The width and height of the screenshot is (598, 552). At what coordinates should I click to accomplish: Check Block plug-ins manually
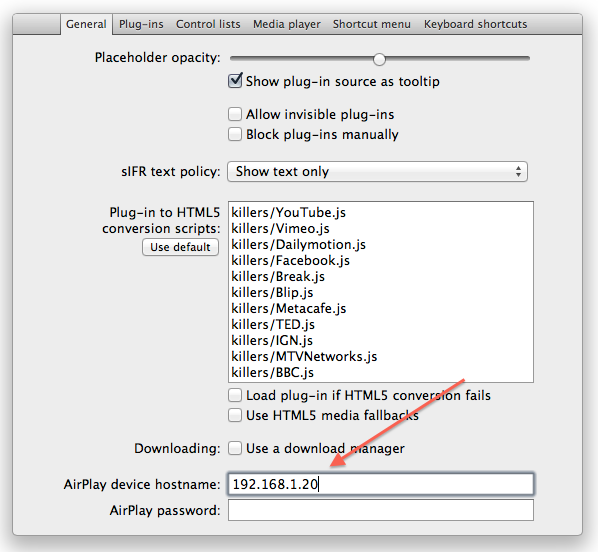coord(235,134)
